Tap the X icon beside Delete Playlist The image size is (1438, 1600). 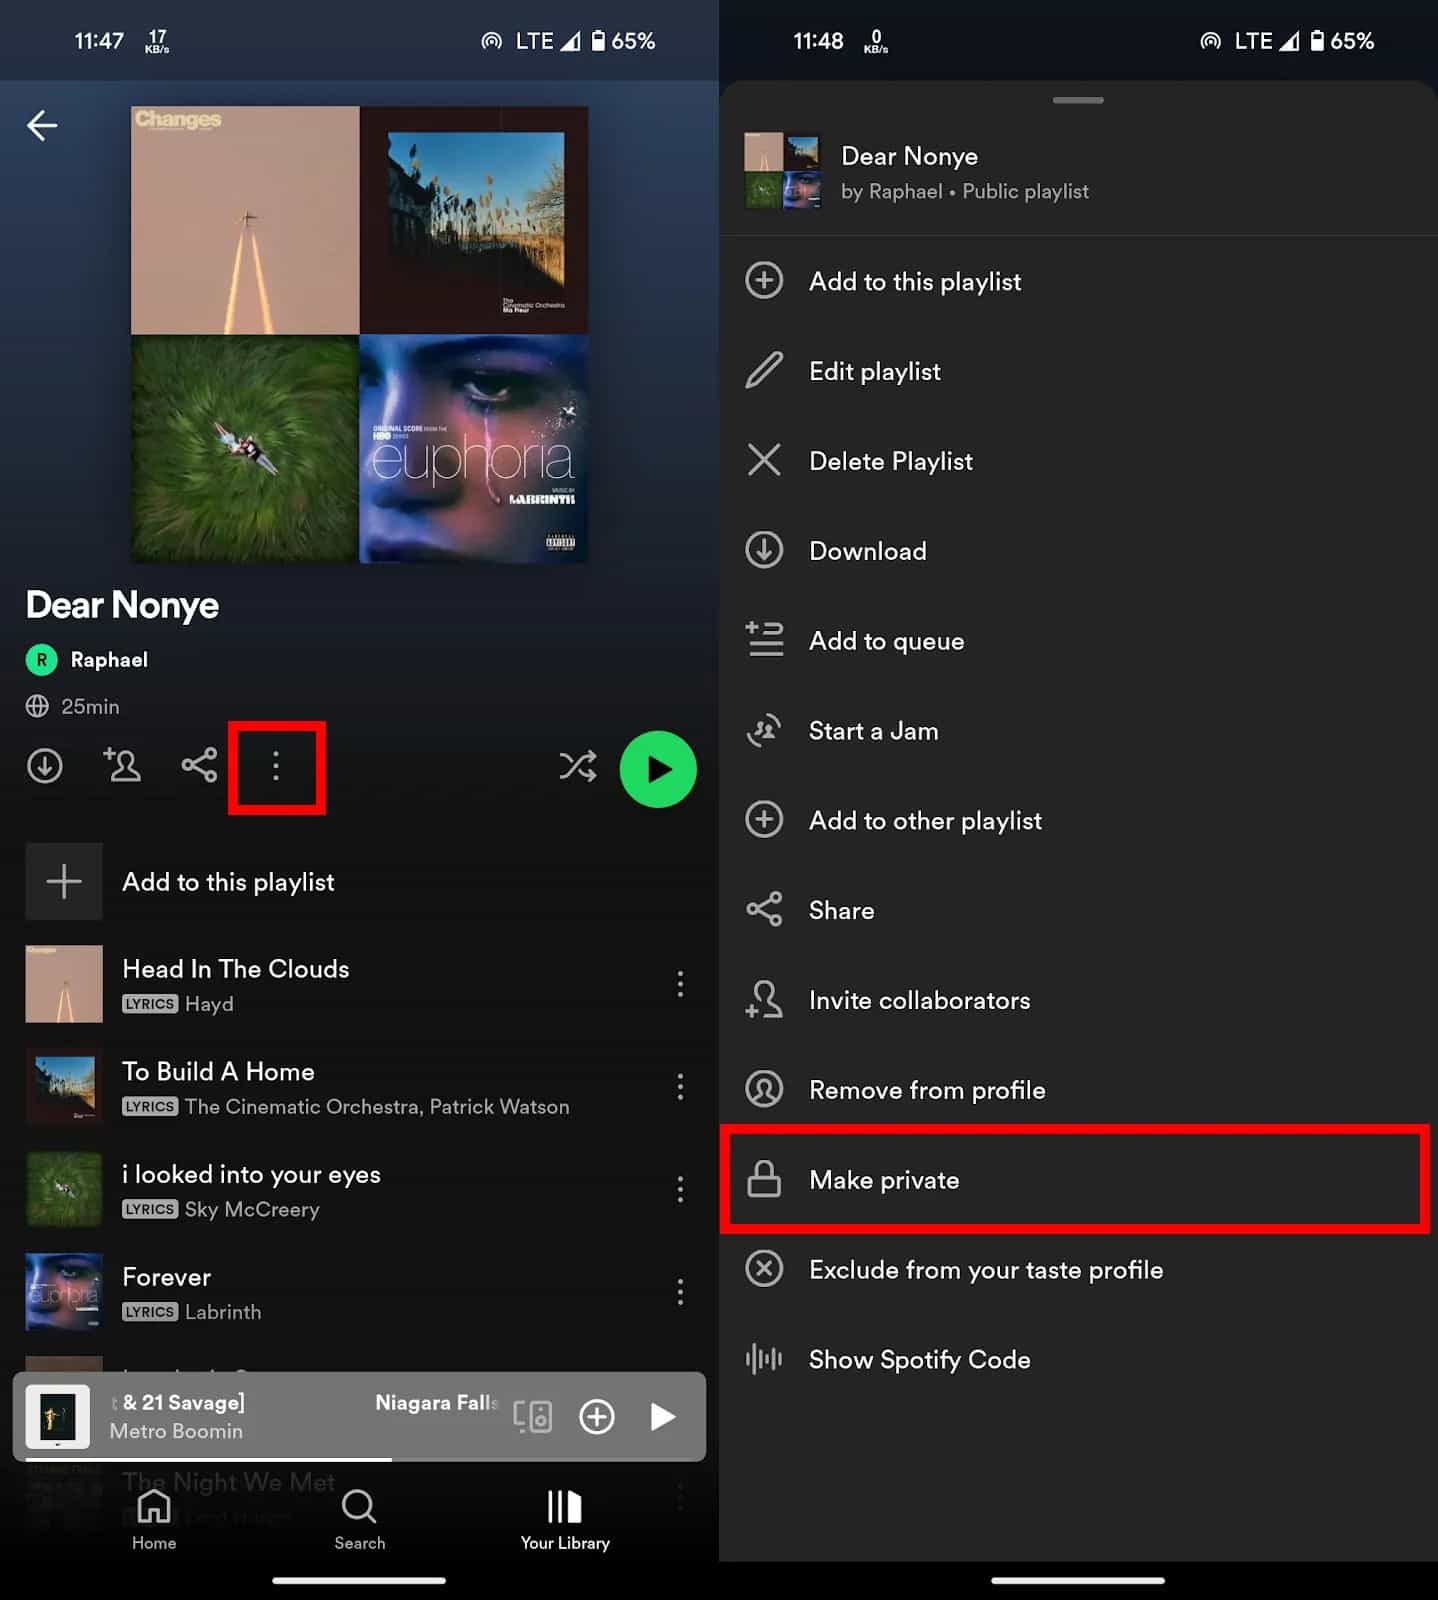click(764, 461)
